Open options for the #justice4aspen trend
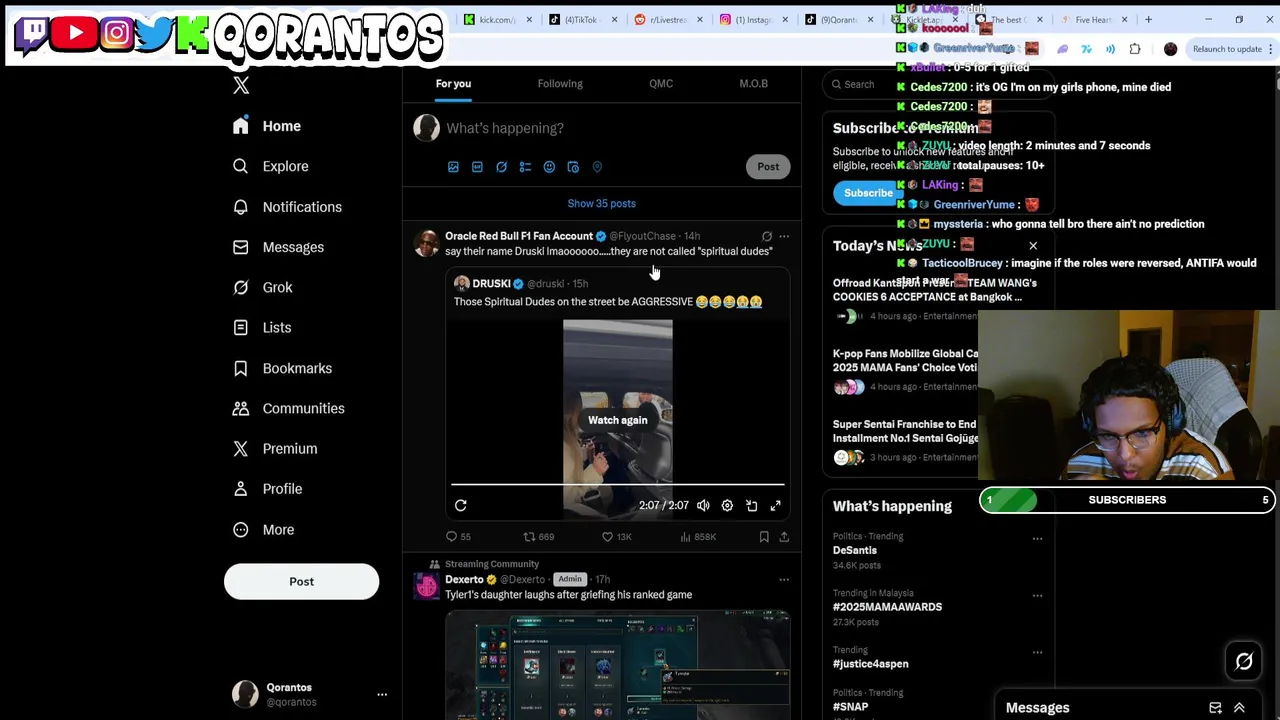This screenshot has width=1280, height=720. point(1037,652)
